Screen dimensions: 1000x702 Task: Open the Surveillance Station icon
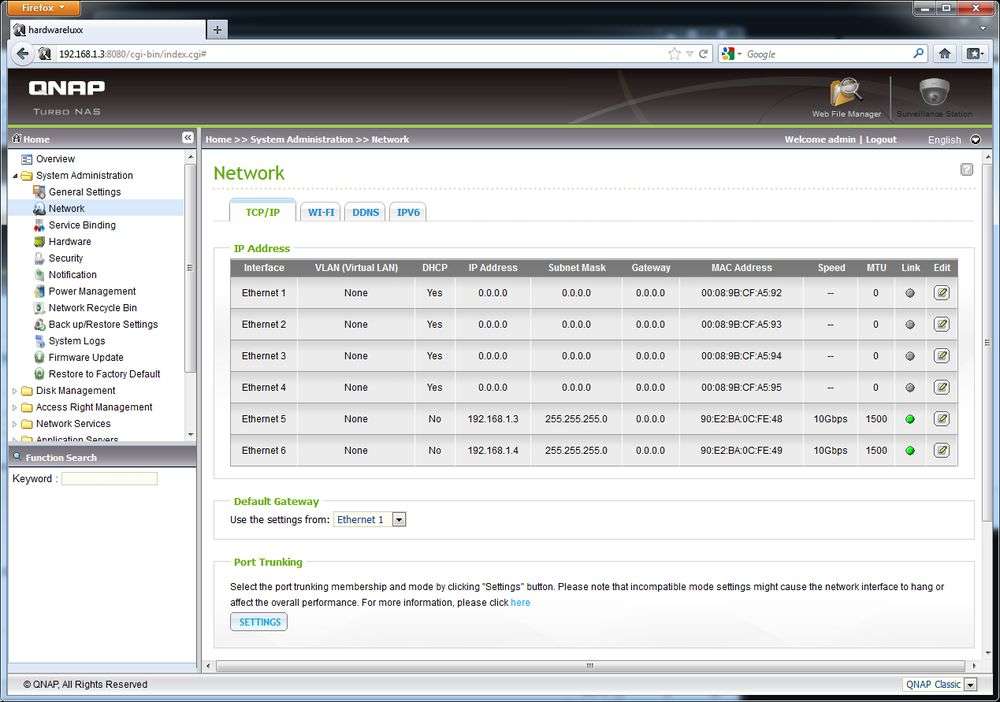click(934, 98)
